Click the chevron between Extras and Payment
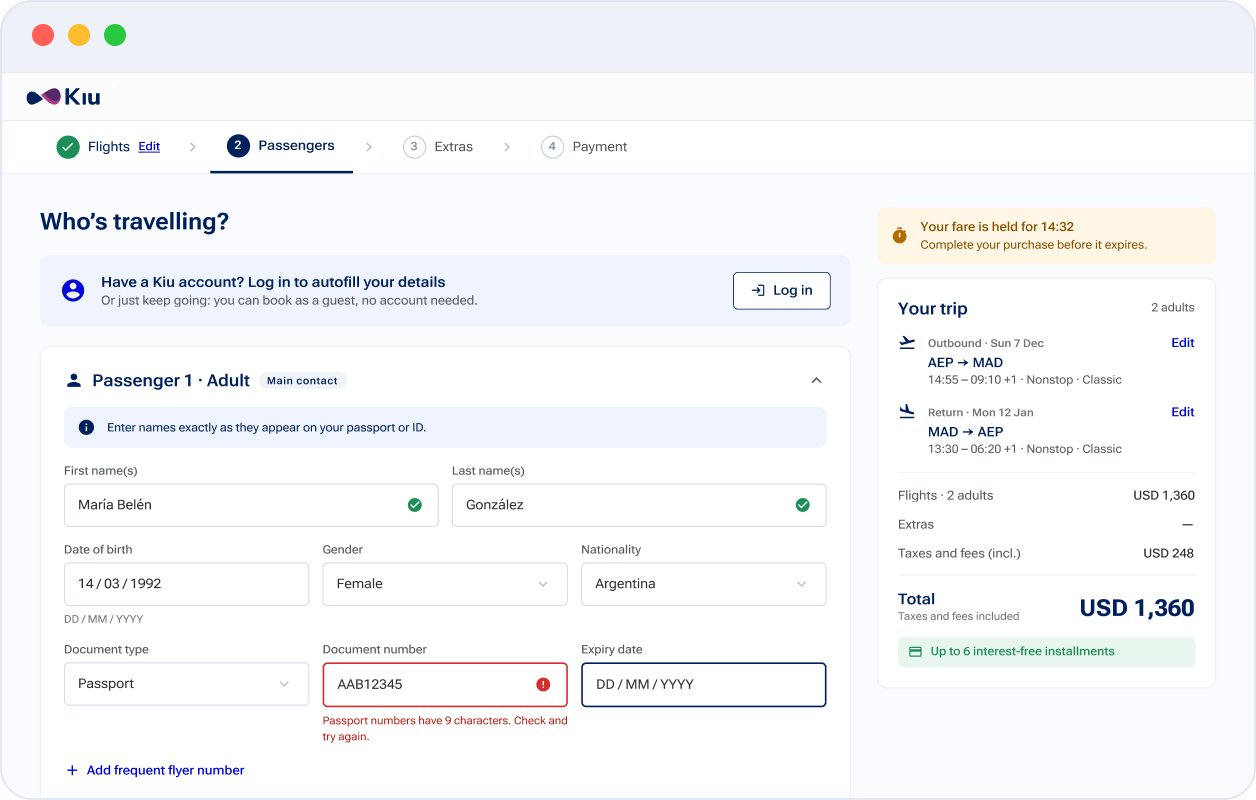This screenshot has height=800, width=1256. tap(507, 147)
